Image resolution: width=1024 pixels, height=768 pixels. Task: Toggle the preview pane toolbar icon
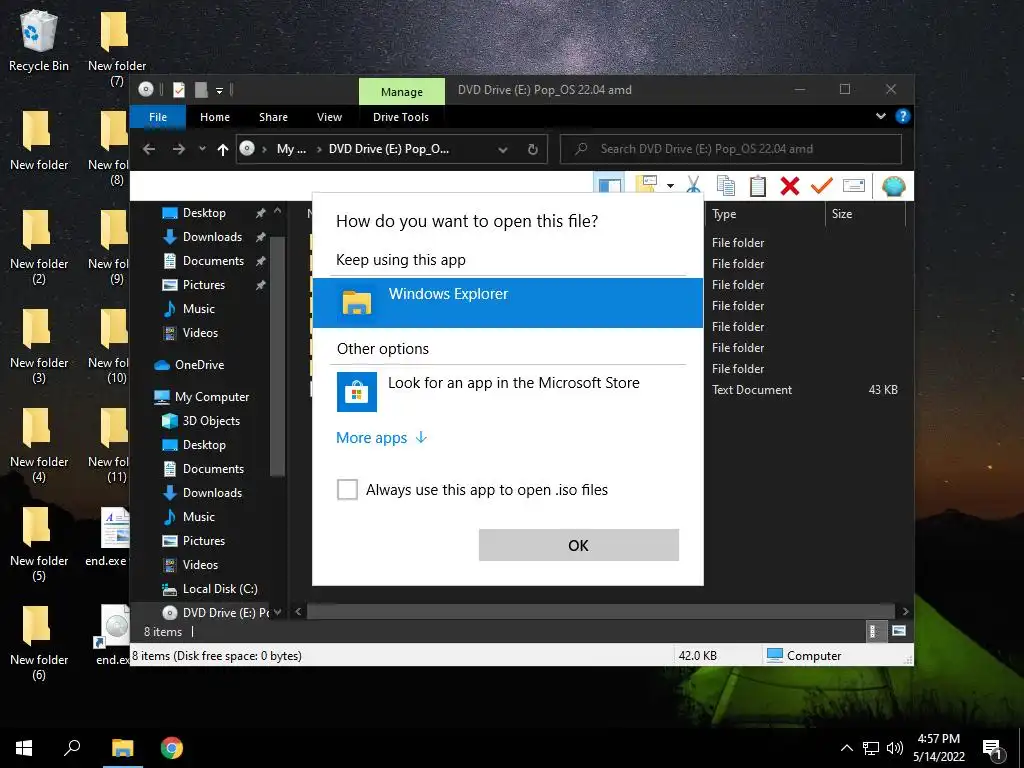click(x=609, y=185)
